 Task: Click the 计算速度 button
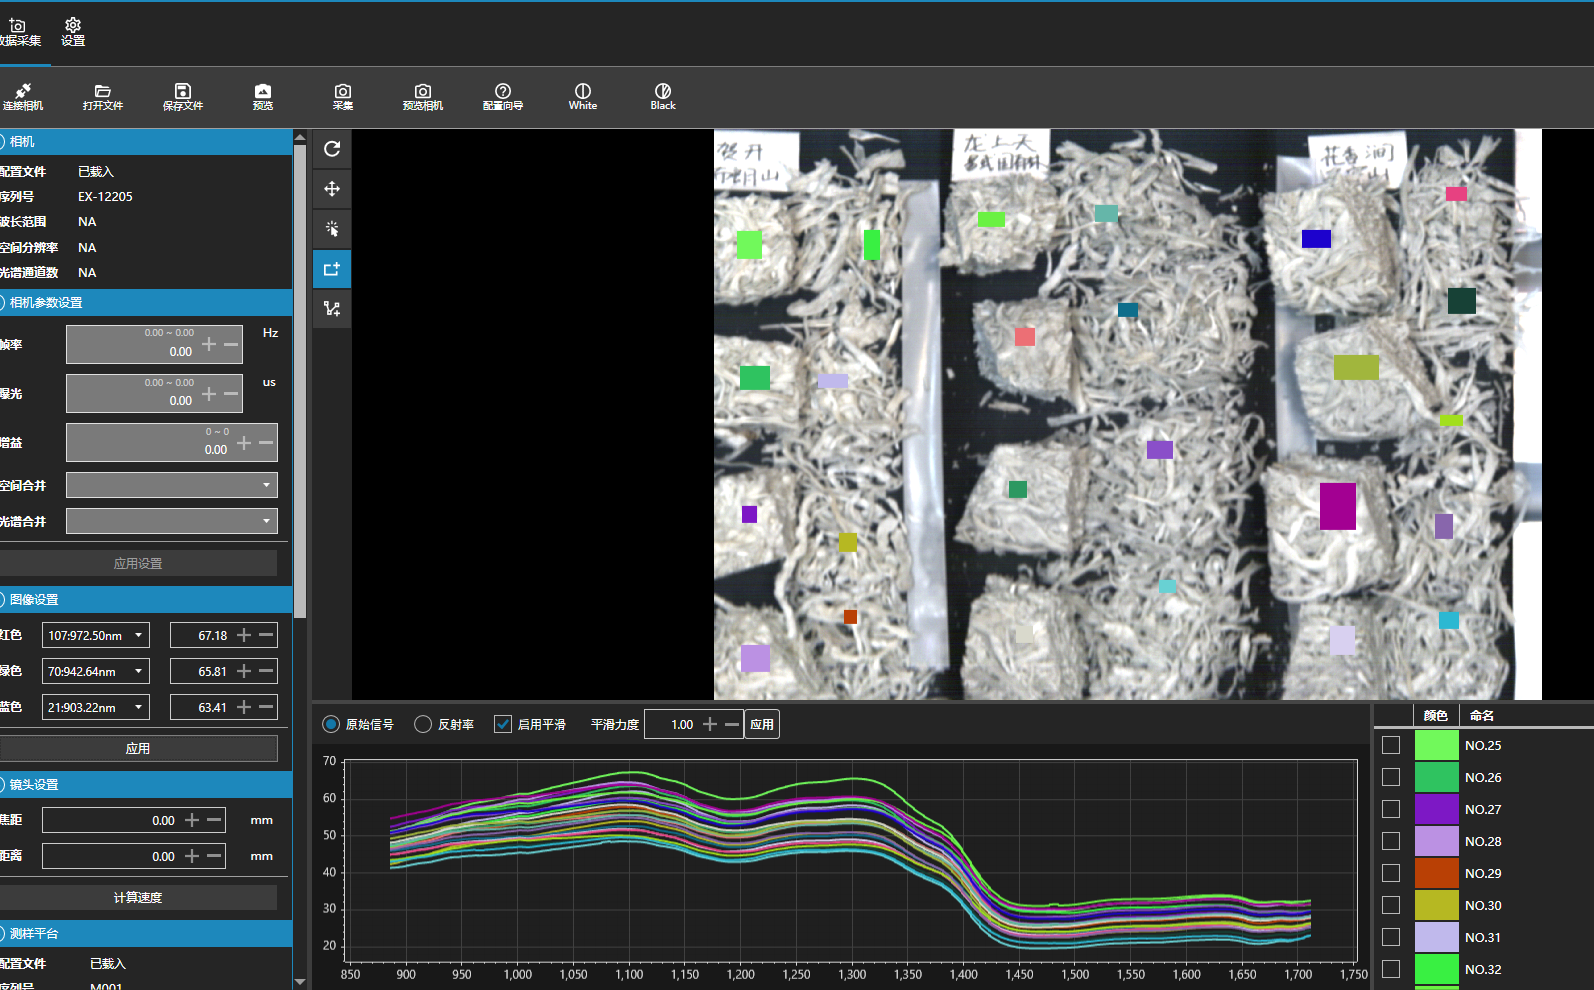point(138,897)
